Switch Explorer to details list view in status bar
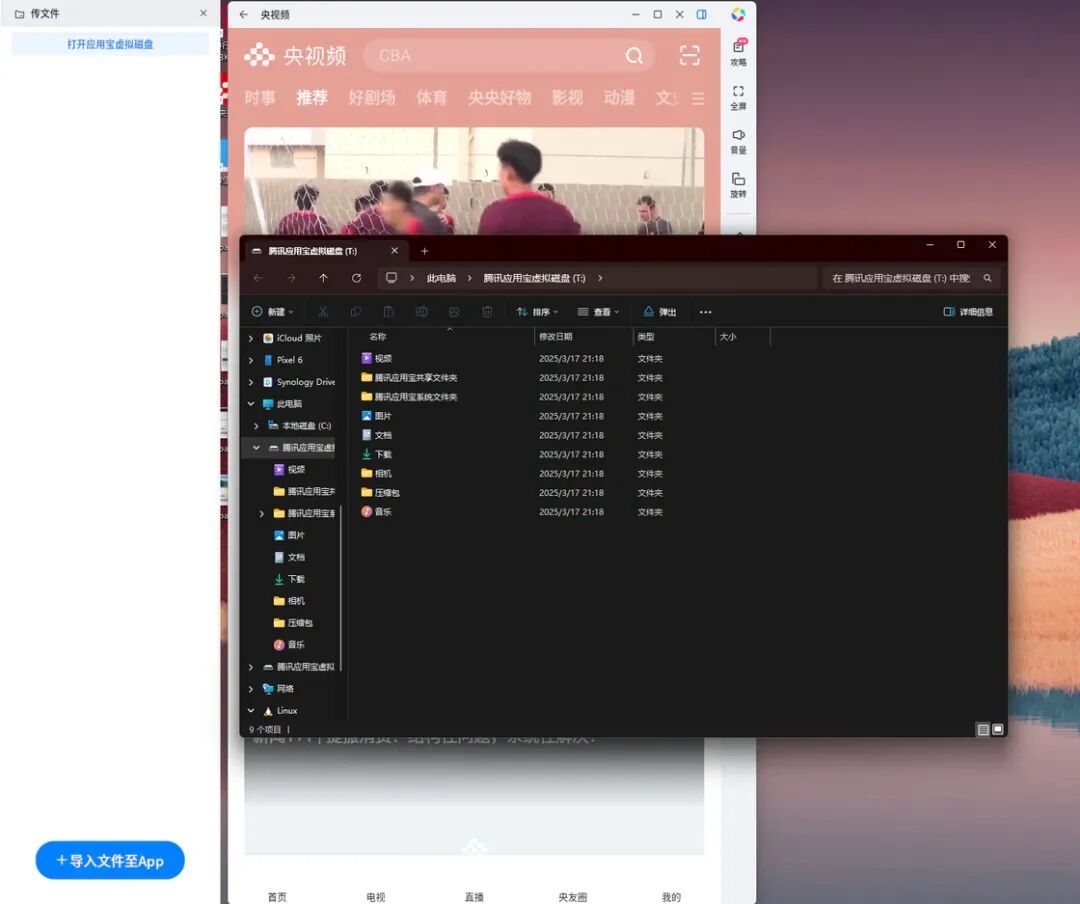The height and width of the screenshot is (904, 1080). point(983,730)
